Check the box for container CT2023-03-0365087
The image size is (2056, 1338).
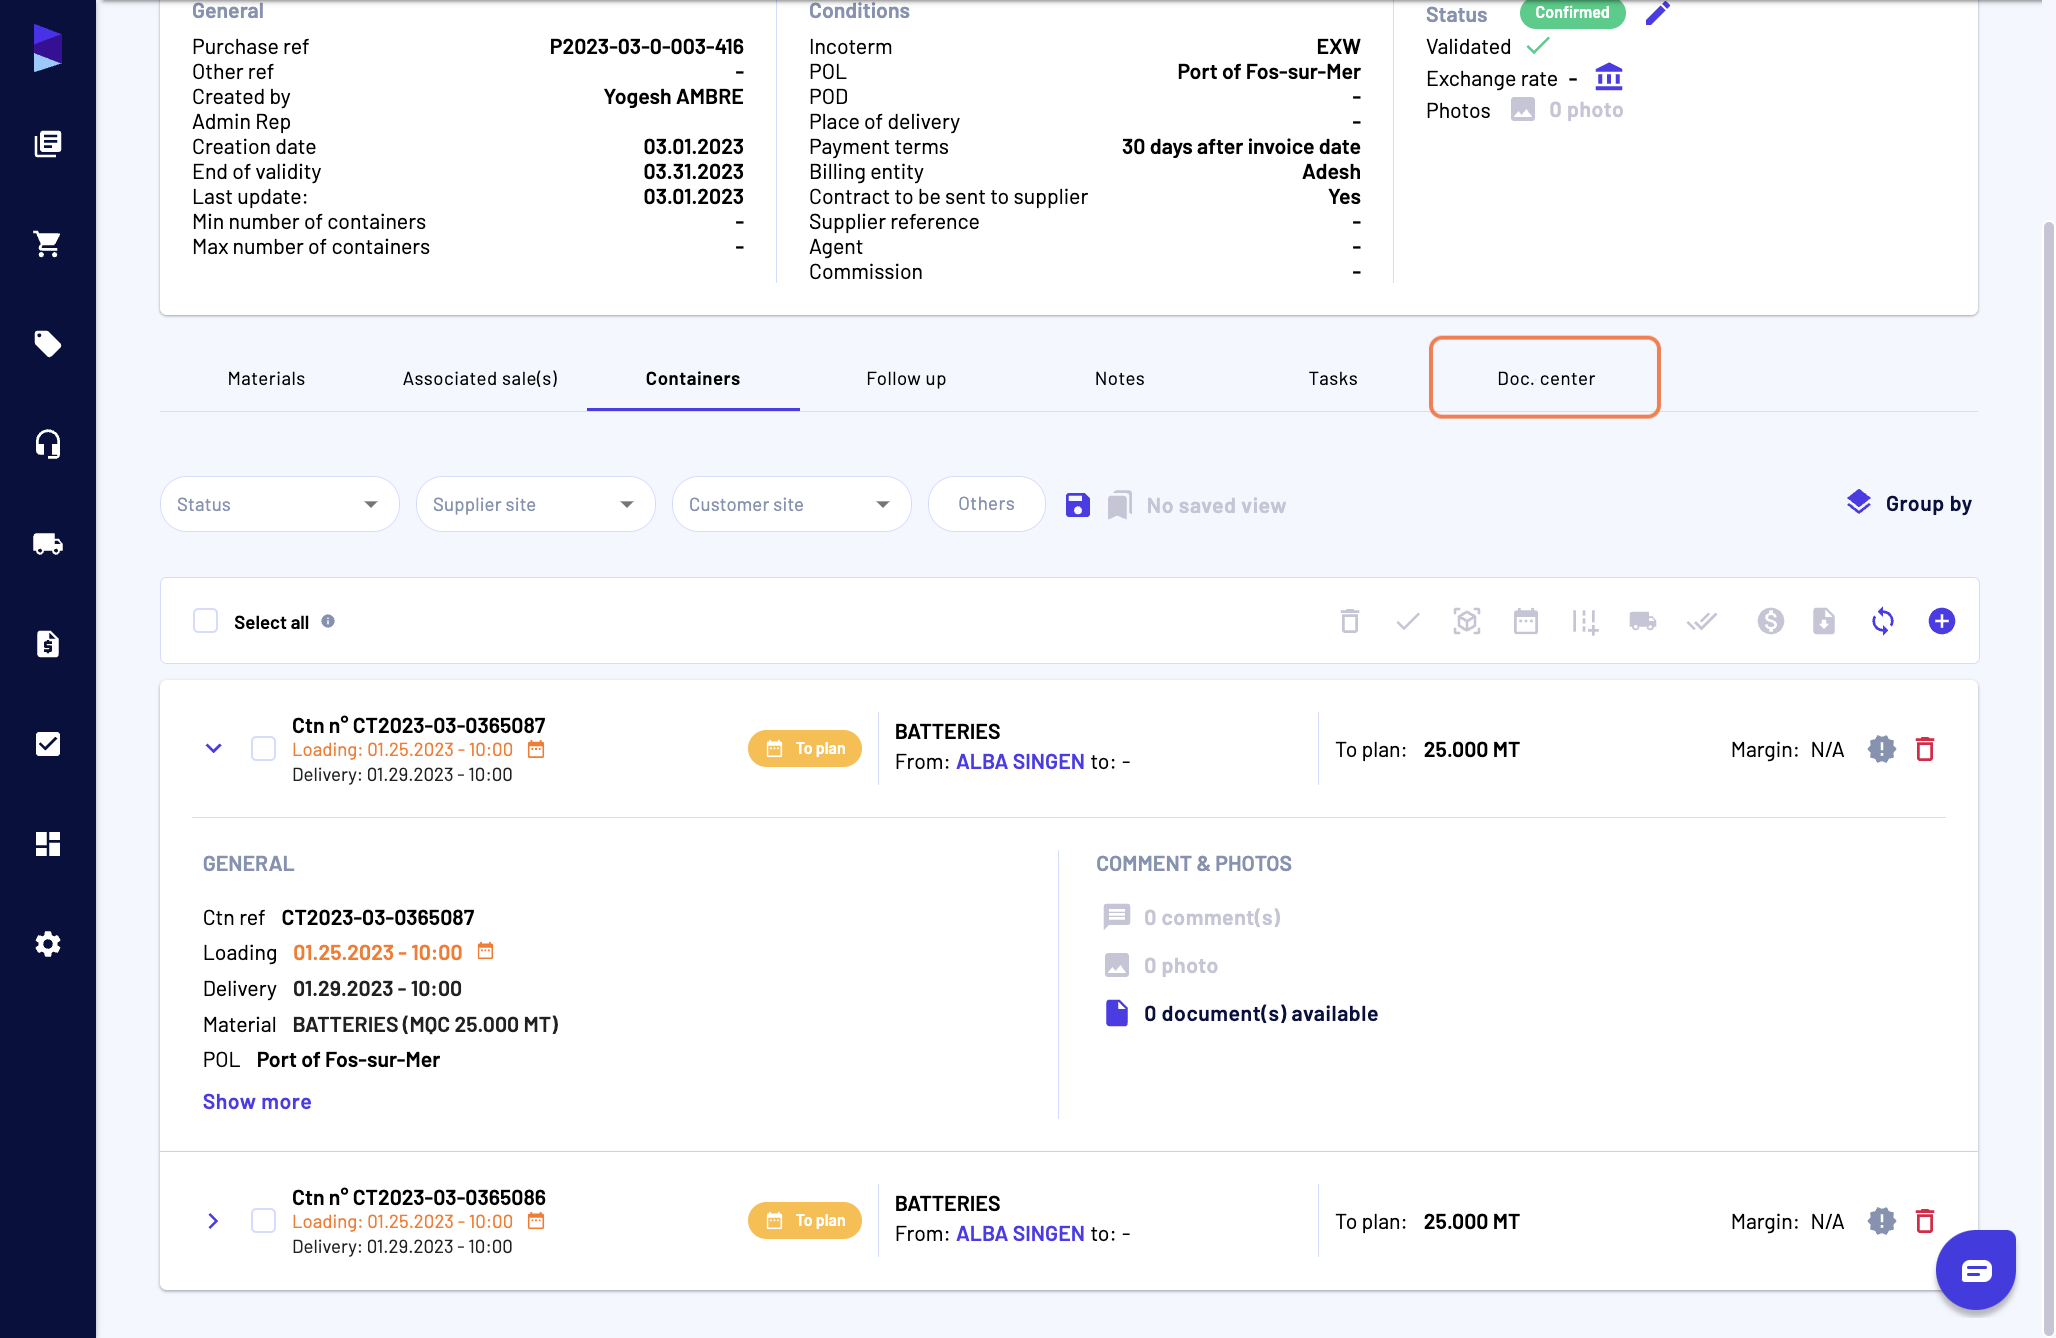(263, 748)
